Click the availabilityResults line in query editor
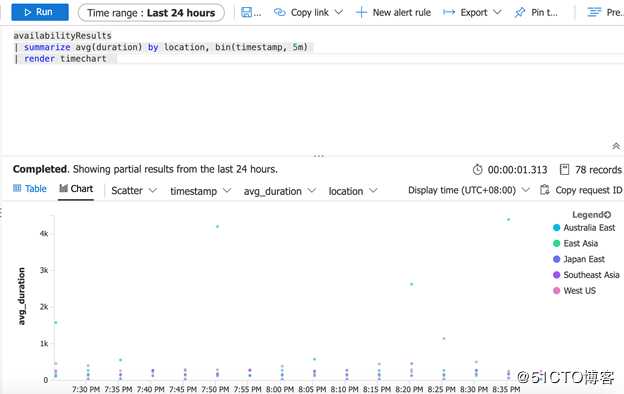The height and width of the screenshot is (394, 624). click(x=62, y=35)
